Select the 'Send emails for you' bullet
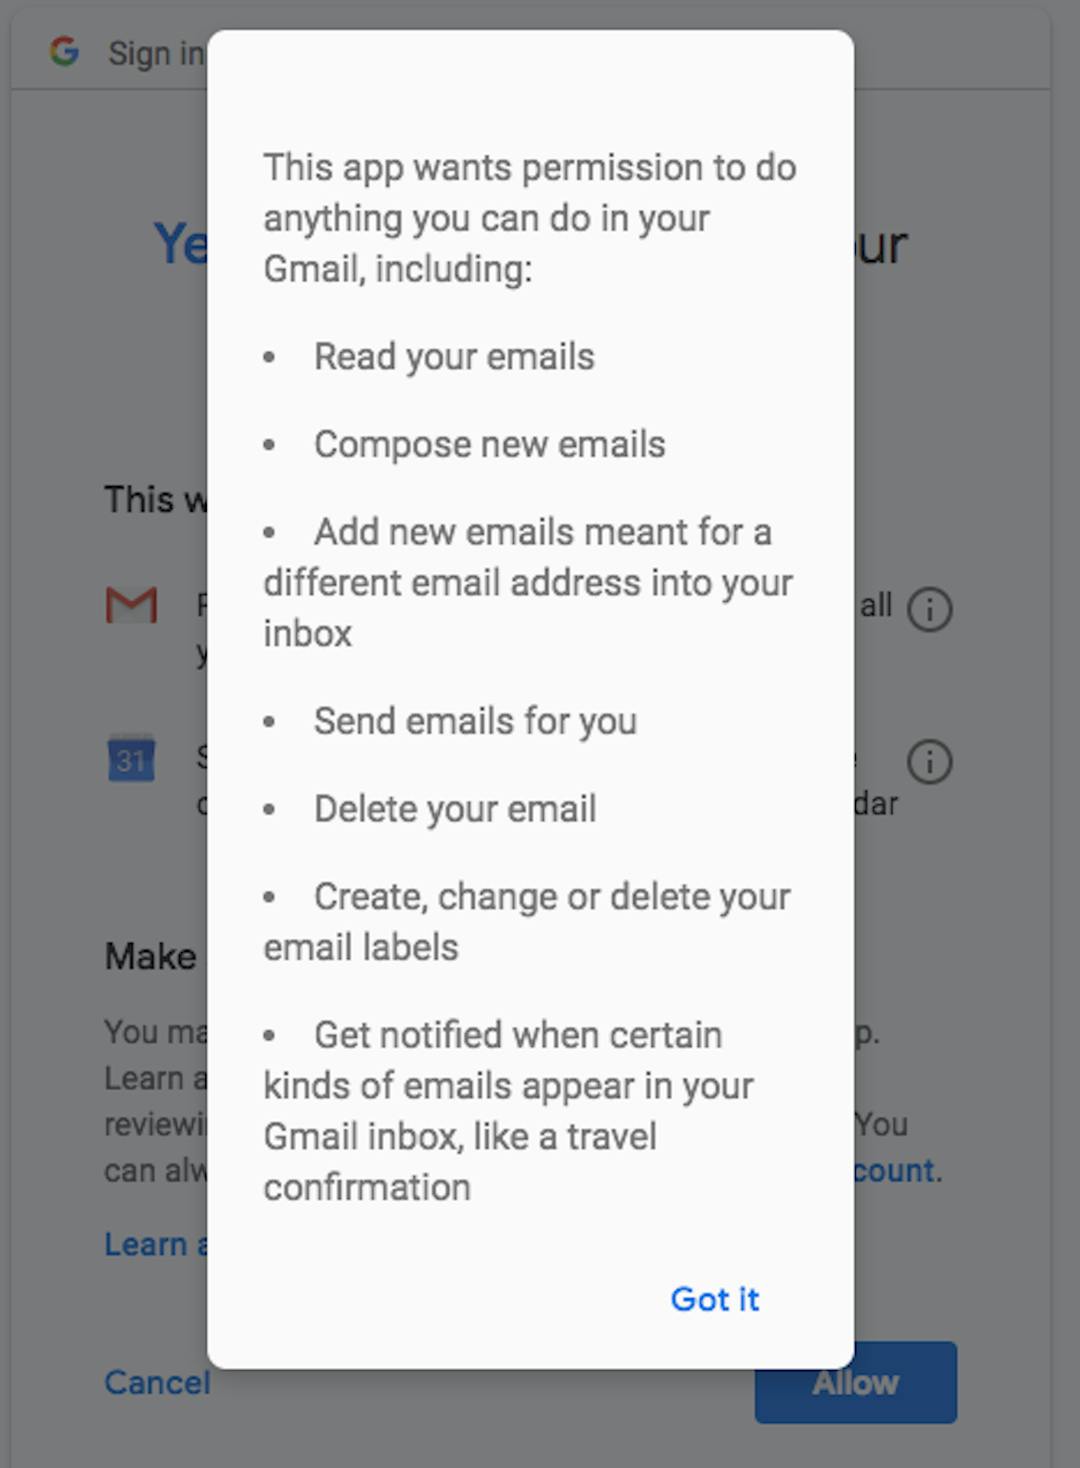The image size is (1080, 1468). pyautogui.click(x=475, y=721)
